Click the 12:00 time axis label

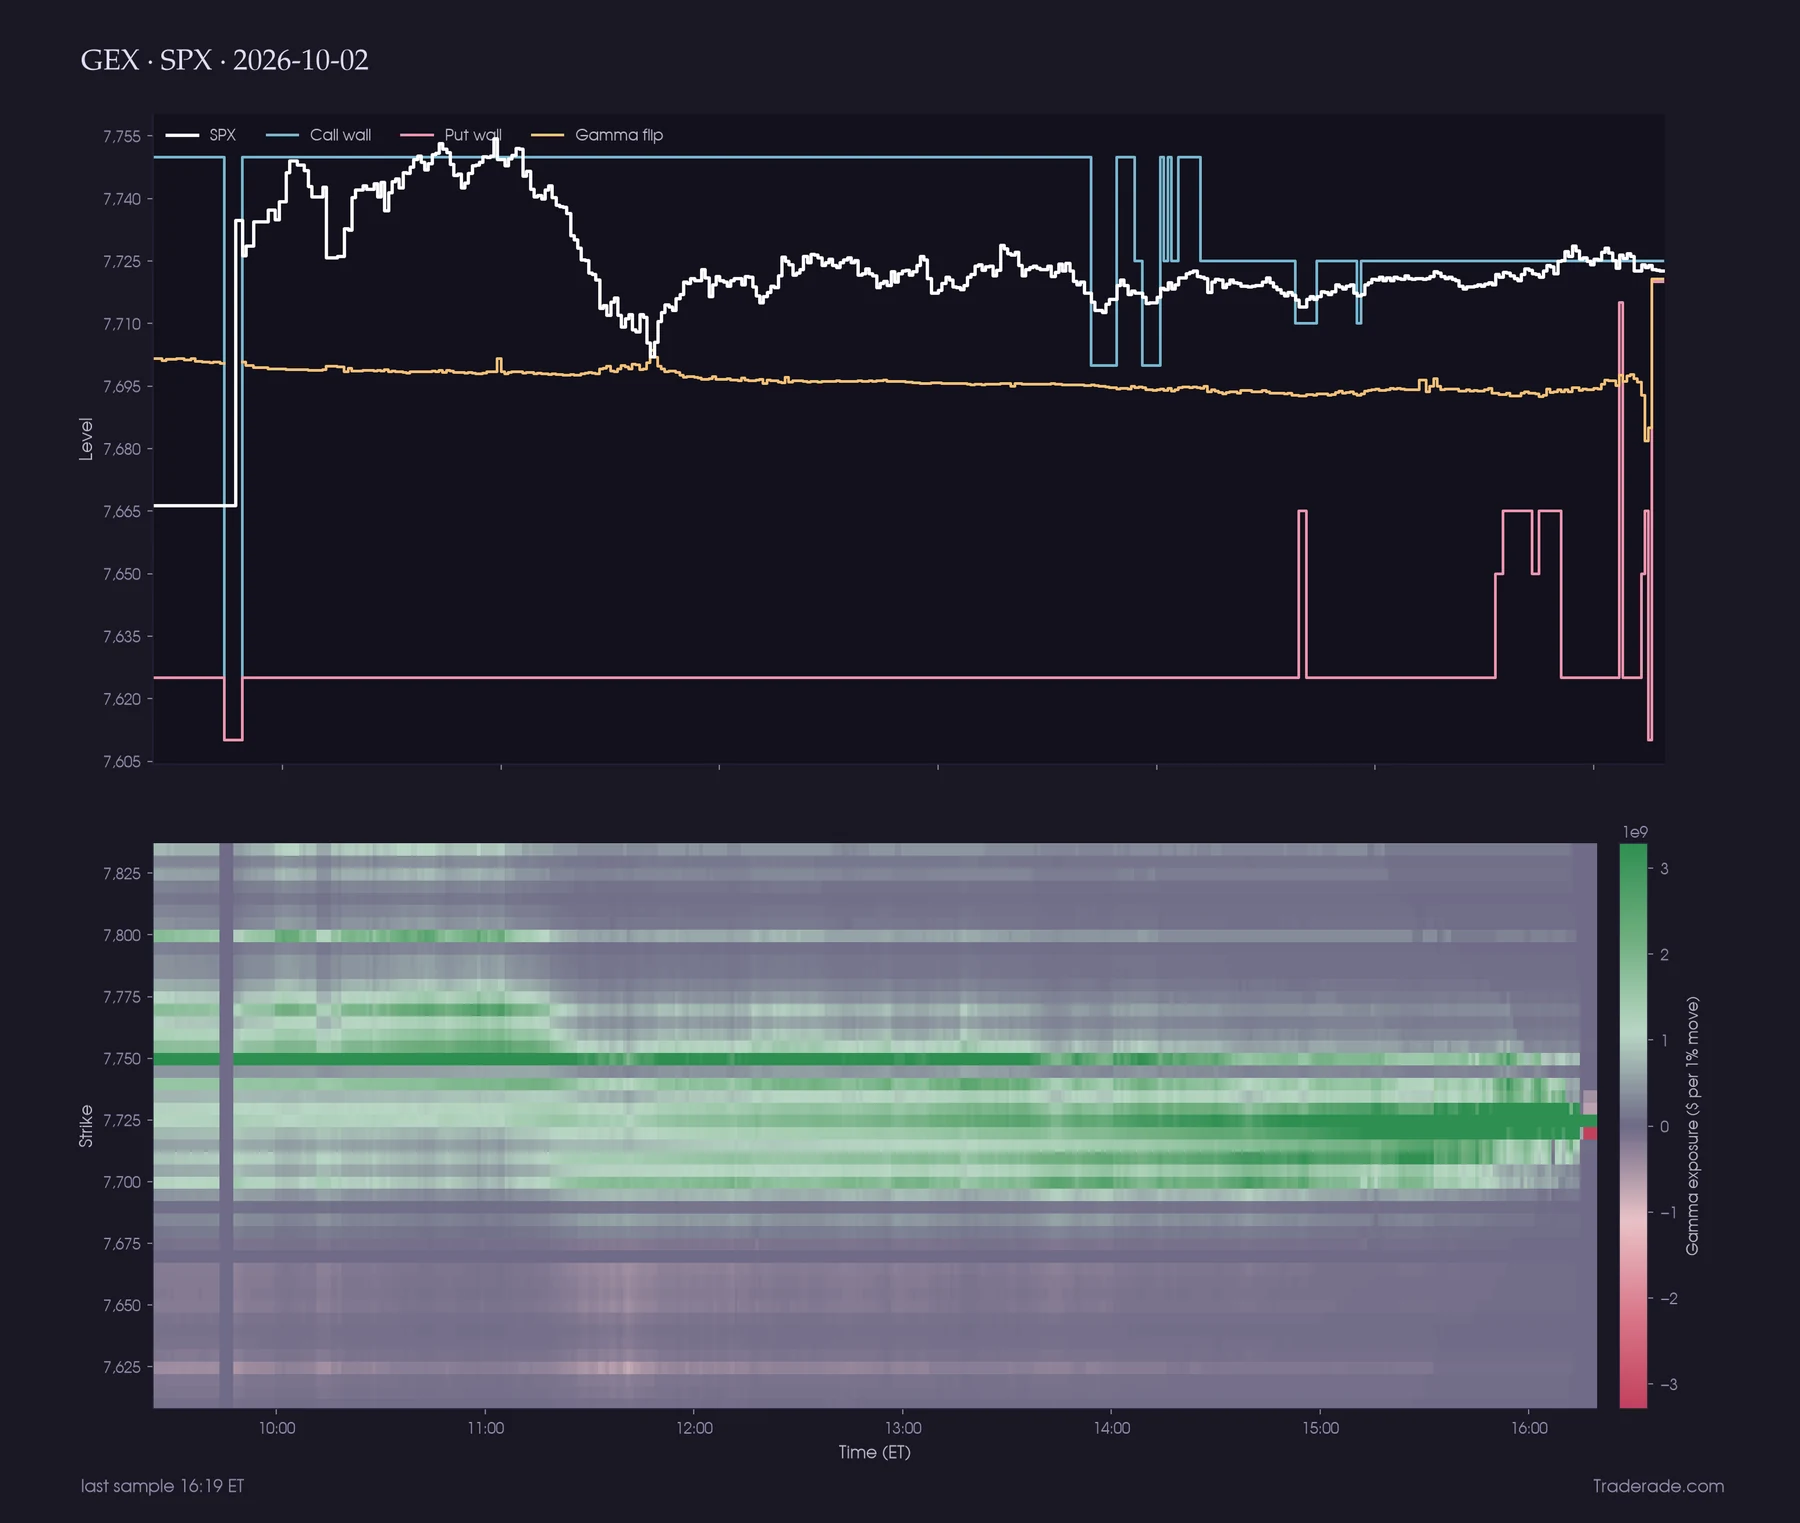694,1428
